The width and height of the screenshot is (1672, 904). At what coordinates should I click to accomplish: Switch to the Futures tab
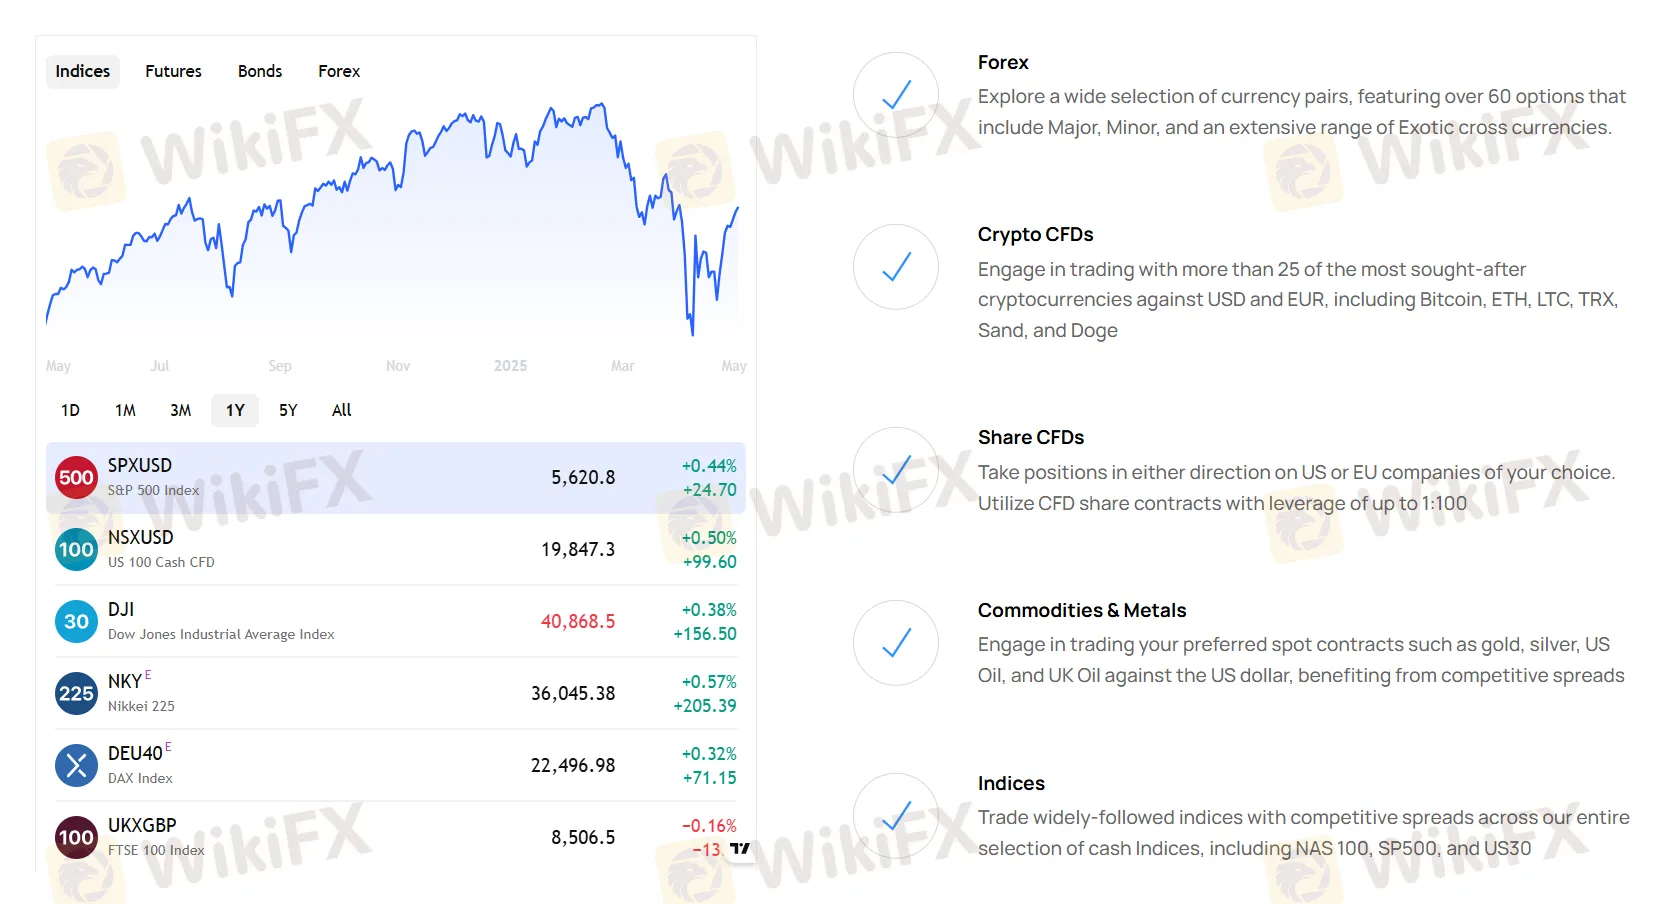pos(173,71)
